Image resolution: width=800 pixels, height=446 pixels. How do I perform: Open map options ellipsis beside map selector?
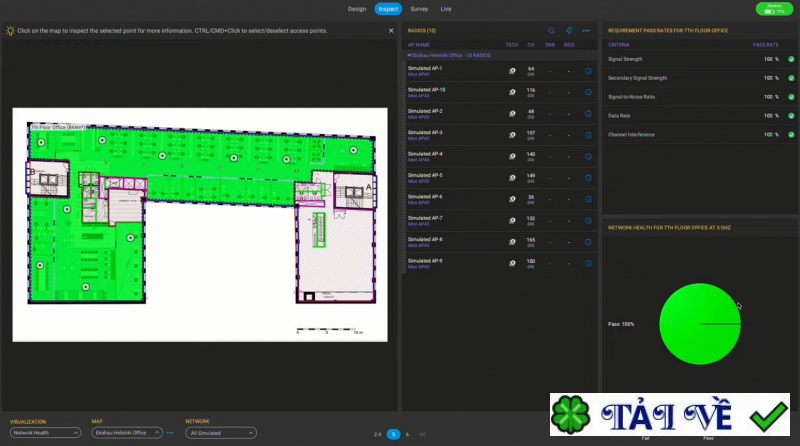point(170,433)
